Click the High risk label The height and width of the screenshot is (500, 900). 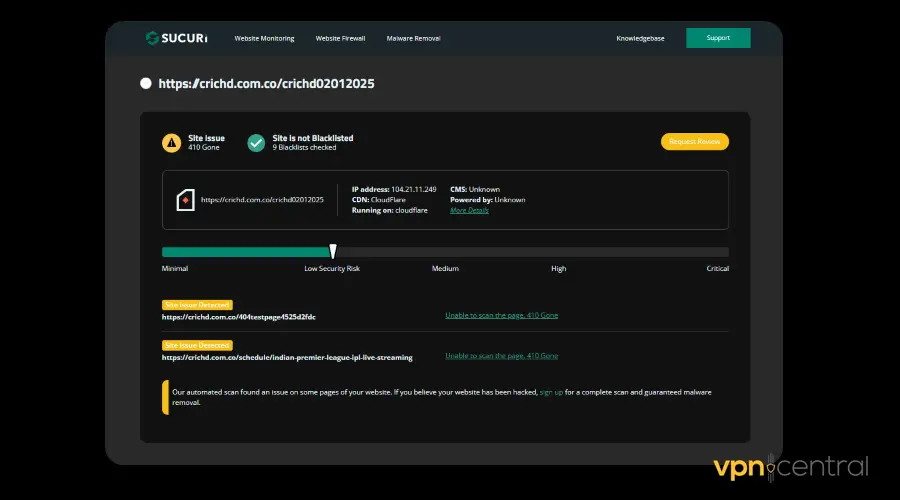558,269
